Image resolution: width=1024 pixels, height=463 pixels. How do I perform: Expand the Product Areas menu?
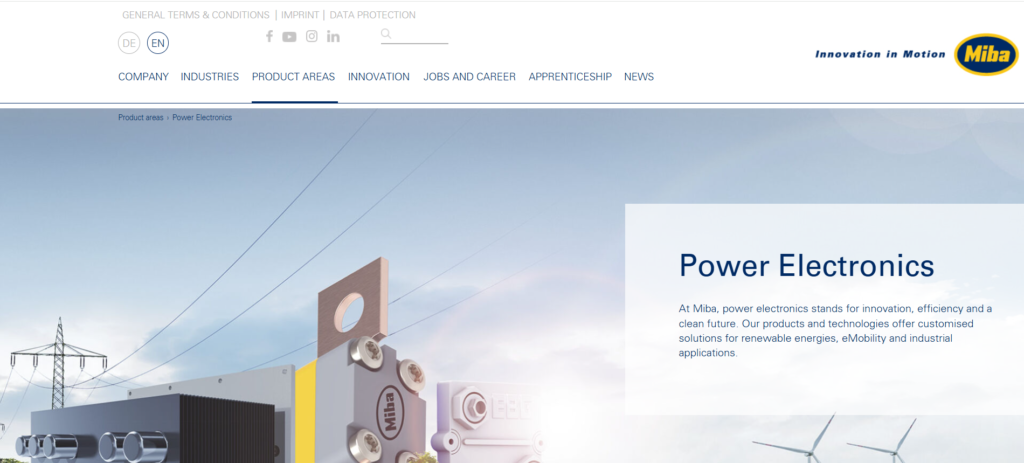point(293,77)
